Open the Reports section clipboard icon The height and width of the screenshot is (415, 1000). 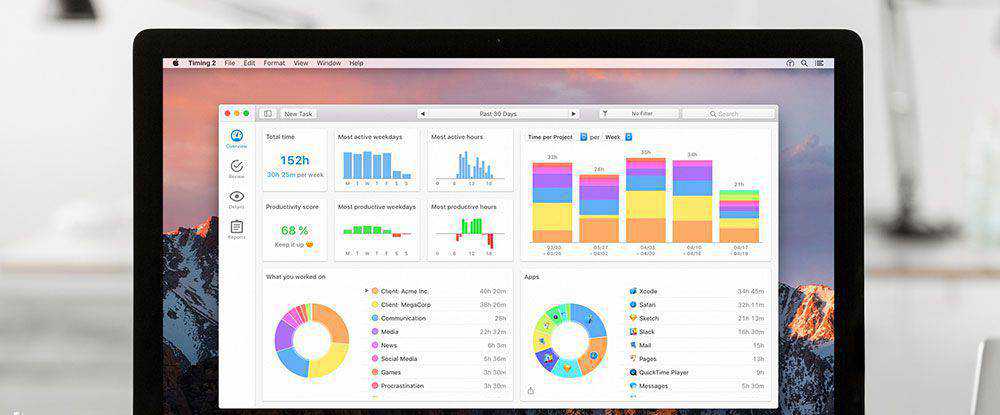coord(236,229)
